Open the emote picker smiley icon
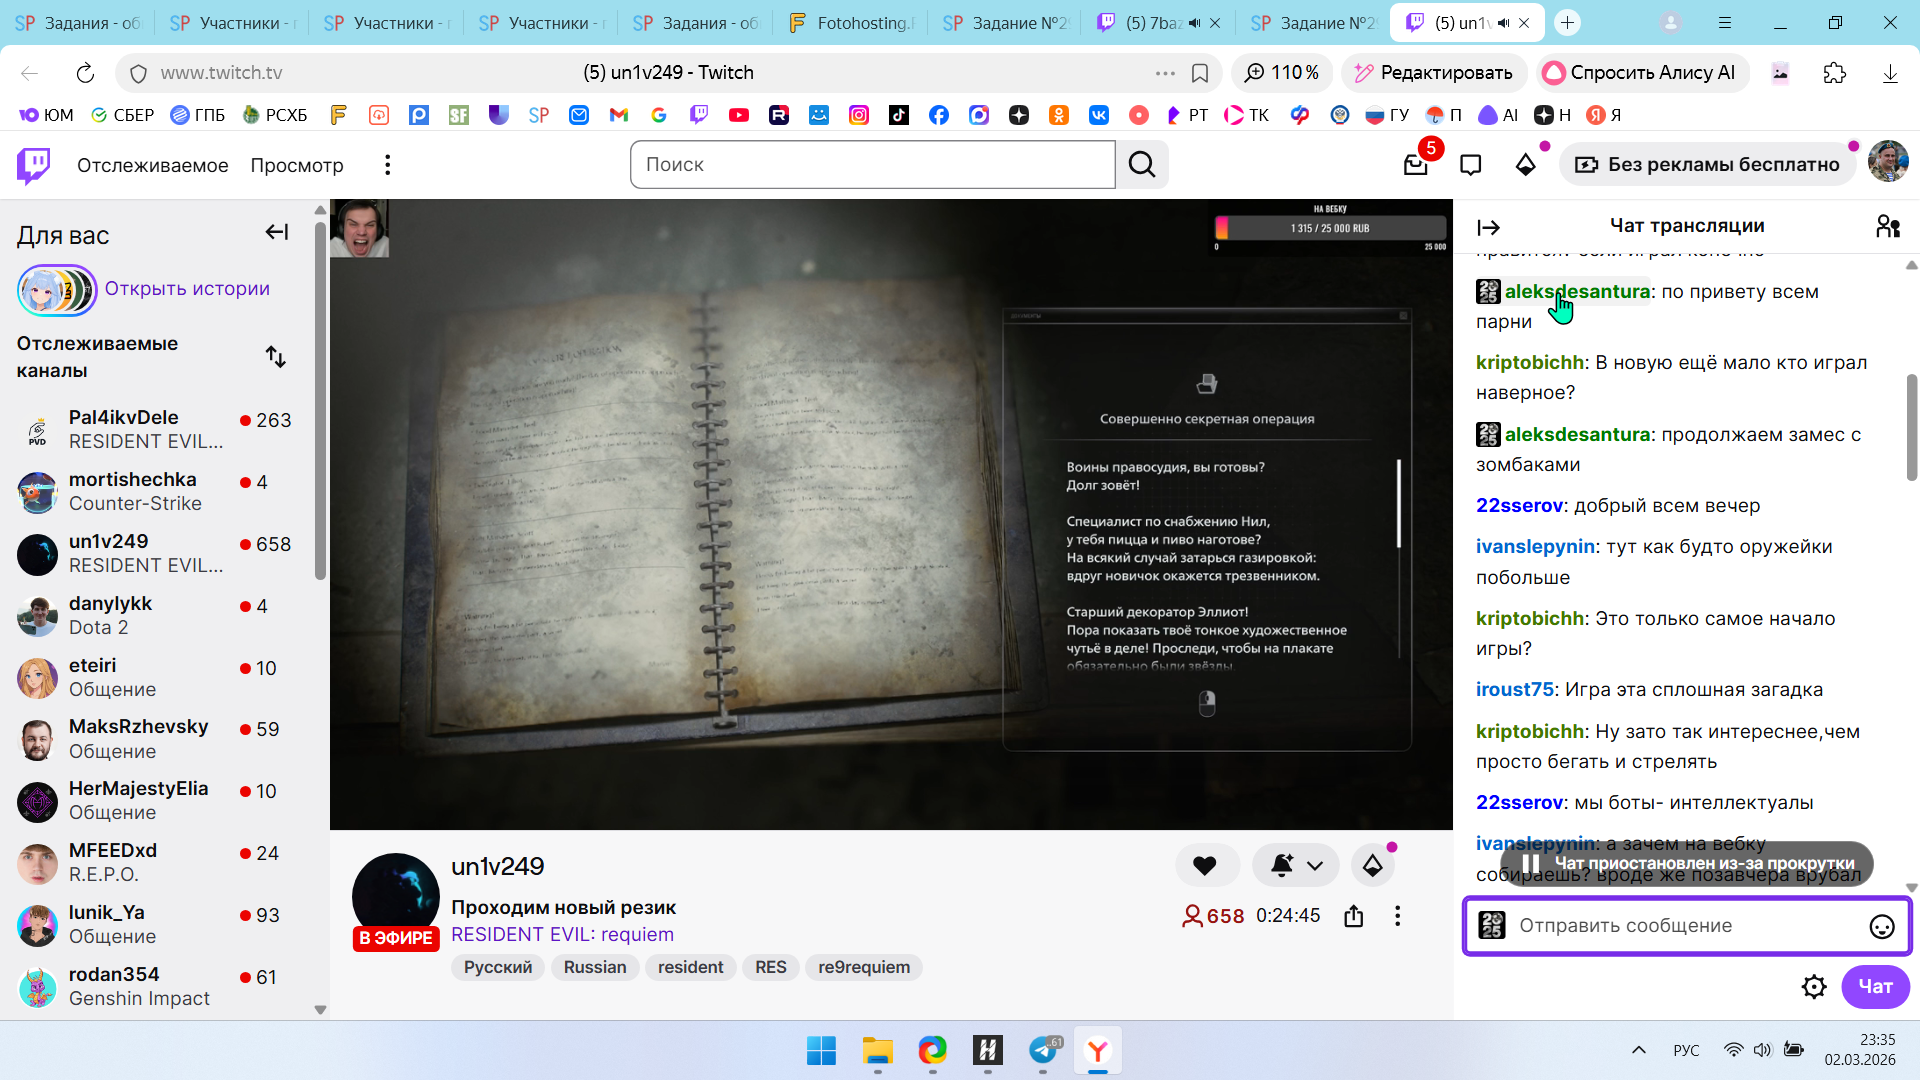 point(1881,927)
